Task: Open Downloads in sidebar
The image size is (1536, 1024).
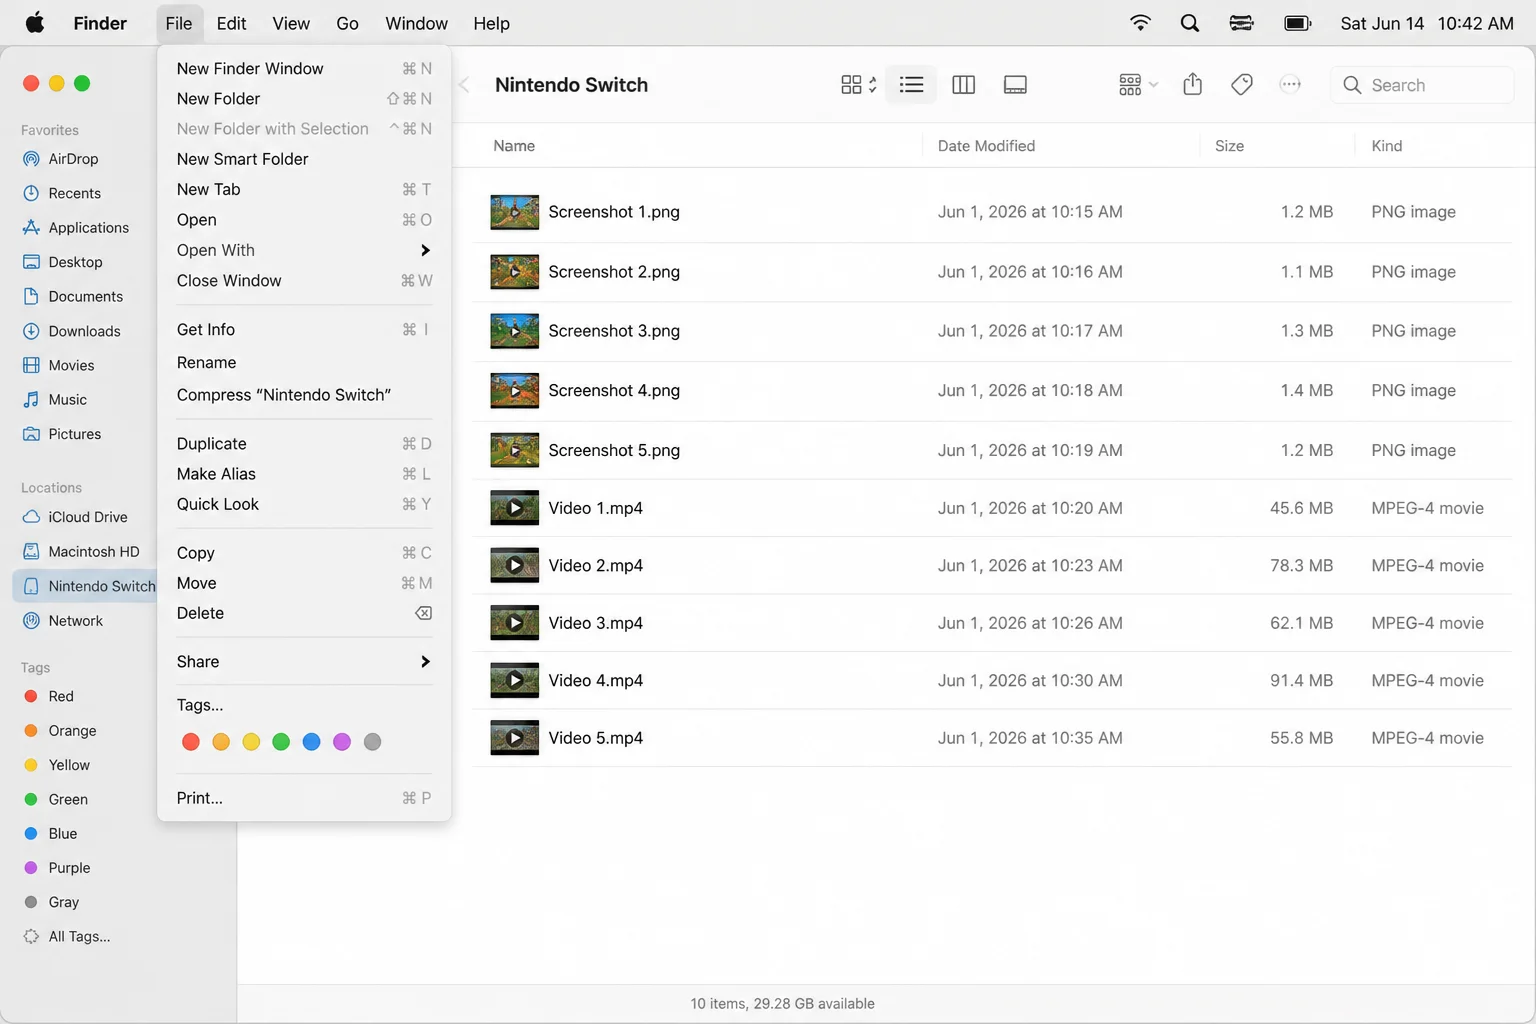Action: tap(71, 331)
